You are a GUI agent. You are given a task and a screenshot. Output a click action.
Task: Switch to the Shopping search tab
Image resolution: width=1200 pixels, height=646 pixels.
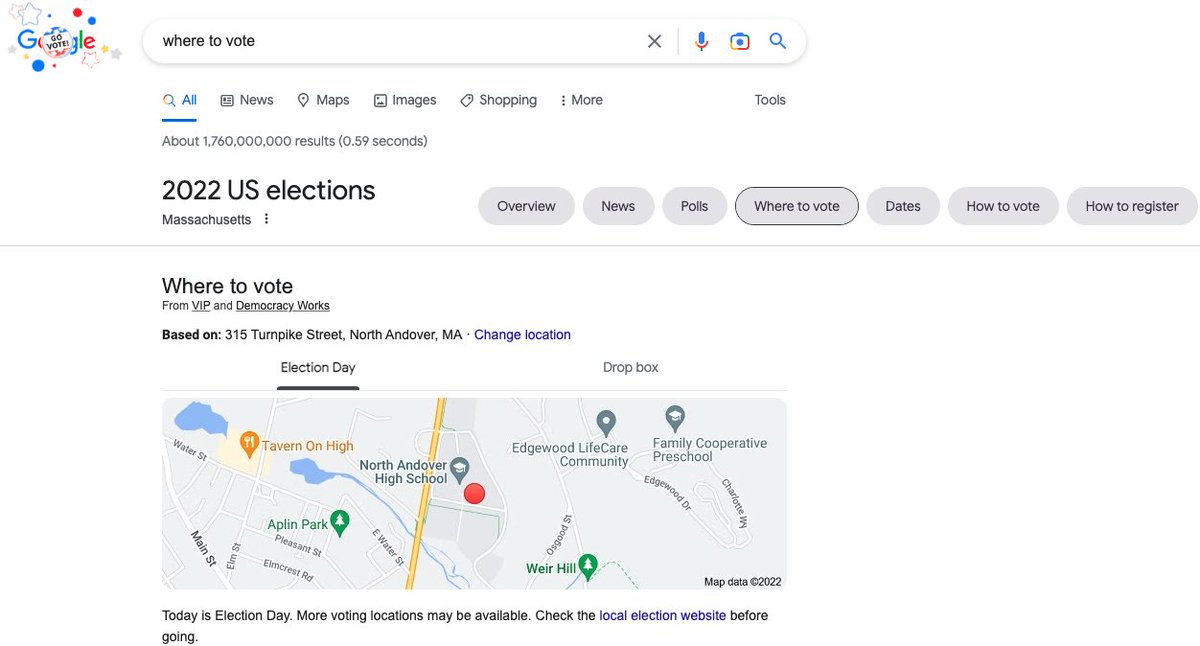pos(498,100)
